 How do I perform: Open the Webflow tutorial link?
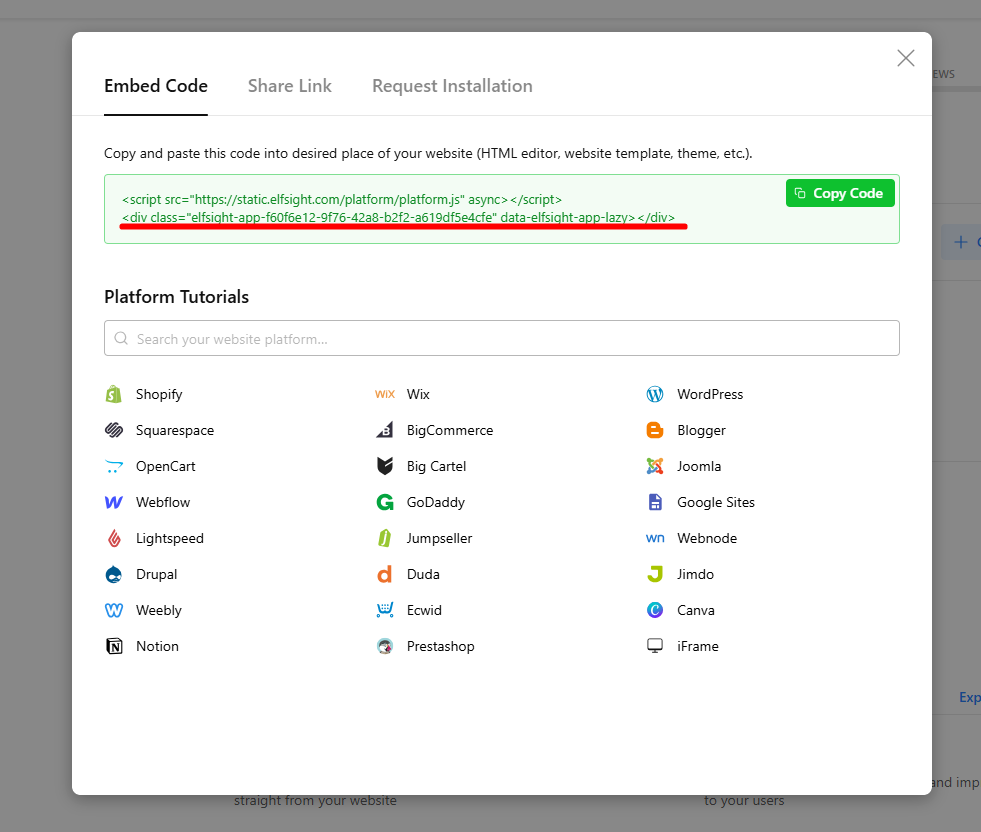pyautogui.click(x=163, y=502)
